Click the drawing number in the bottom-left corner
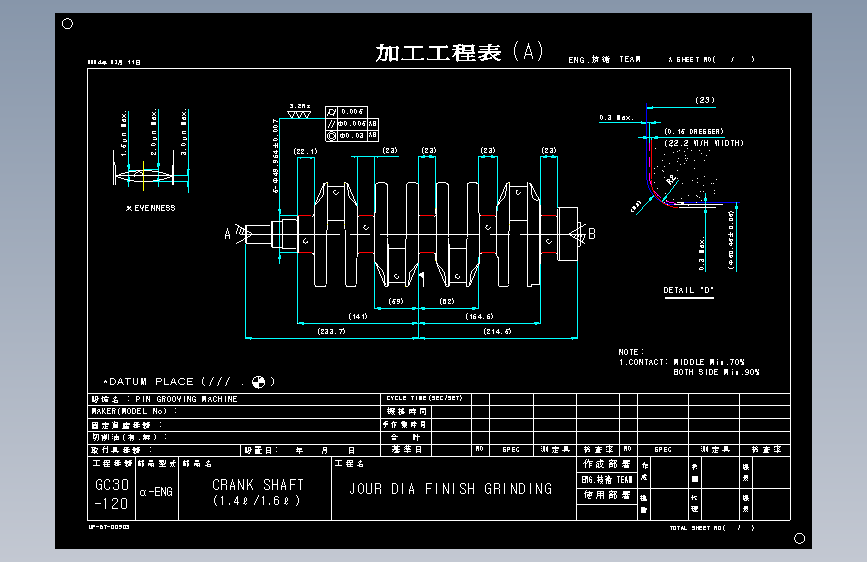Image resolution: width=867 pixels, height=562 pixels. click(109, 527)
